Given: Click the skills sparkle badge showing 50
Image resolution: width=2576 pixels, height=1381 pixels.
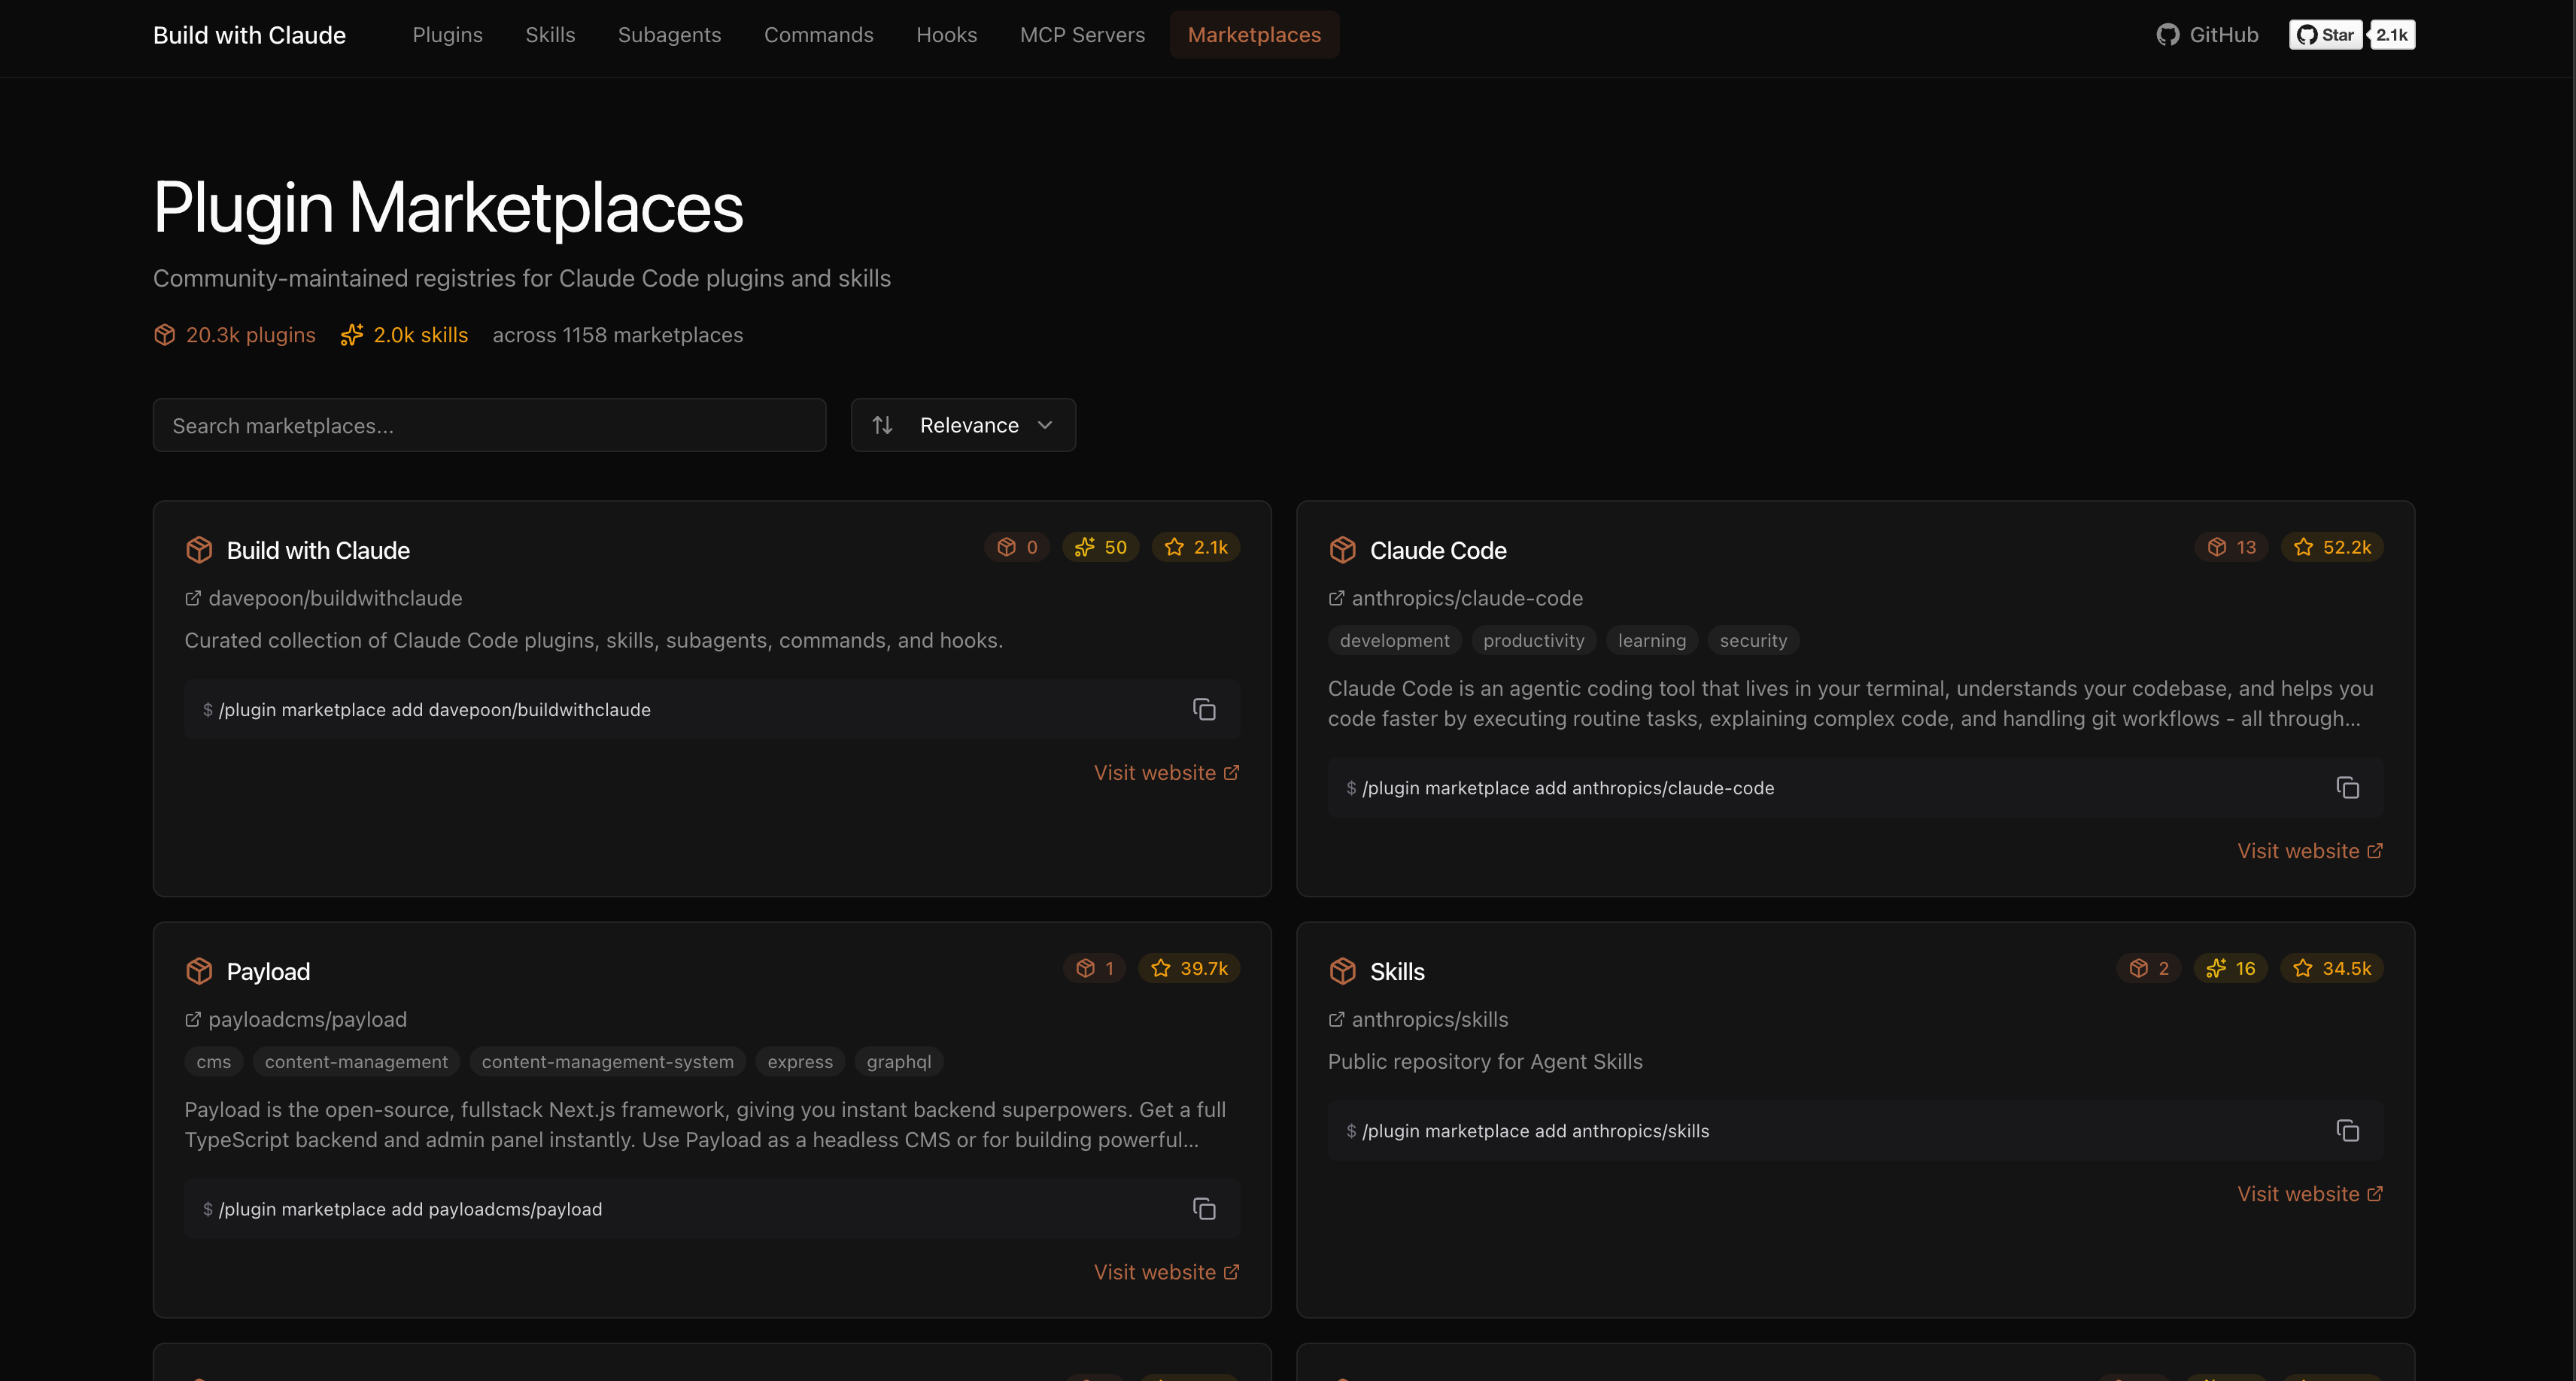Looking at the screenshot, I should pyautogui.click(x=1100, y=547).
